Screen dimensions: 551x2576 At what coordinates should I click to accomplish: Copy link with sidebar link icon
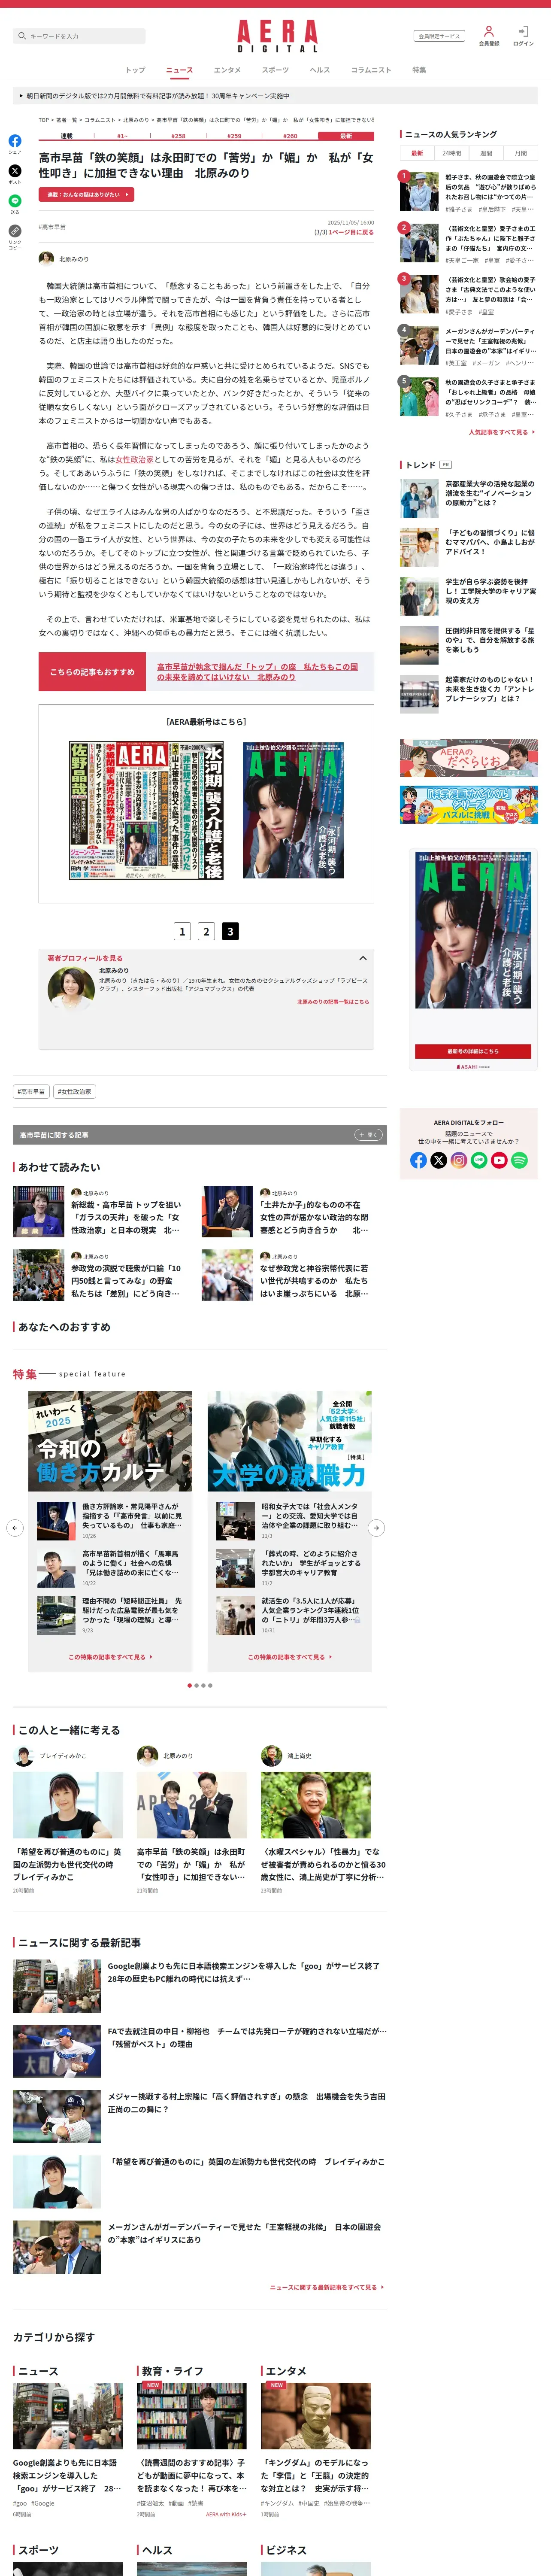point(15,231)
